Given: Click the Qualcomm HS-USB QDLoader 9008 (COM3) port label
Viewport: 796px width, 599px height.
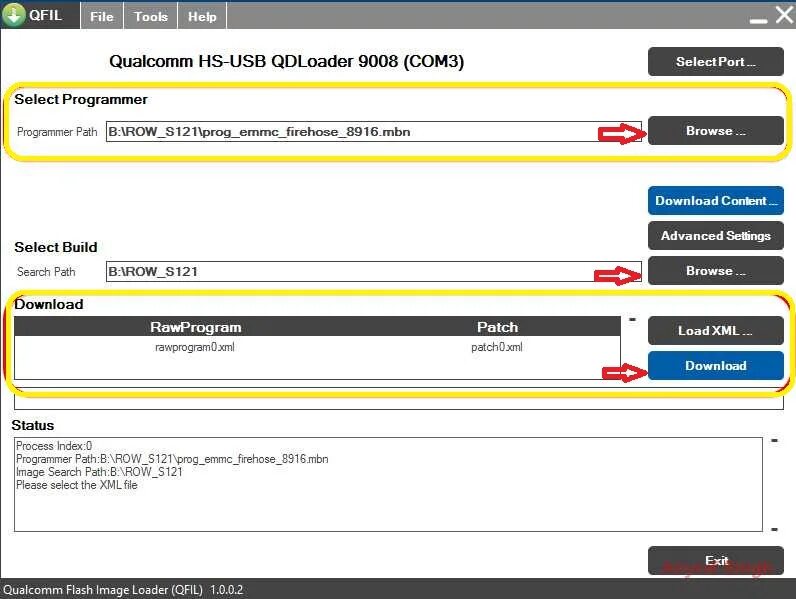Looking at the screenshot, I should [x=286, y=61].
